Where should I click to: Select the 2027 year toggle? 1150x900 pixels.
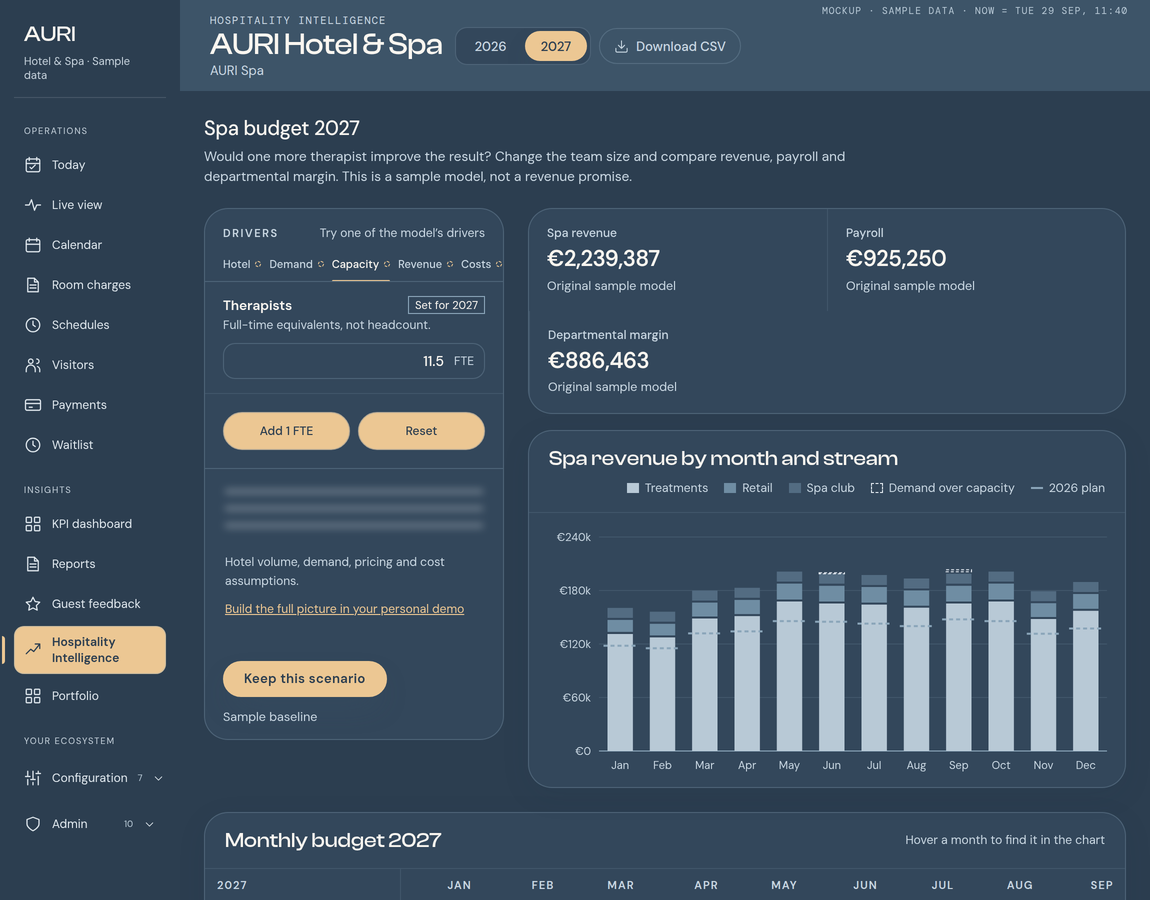[x=556, y=46]
